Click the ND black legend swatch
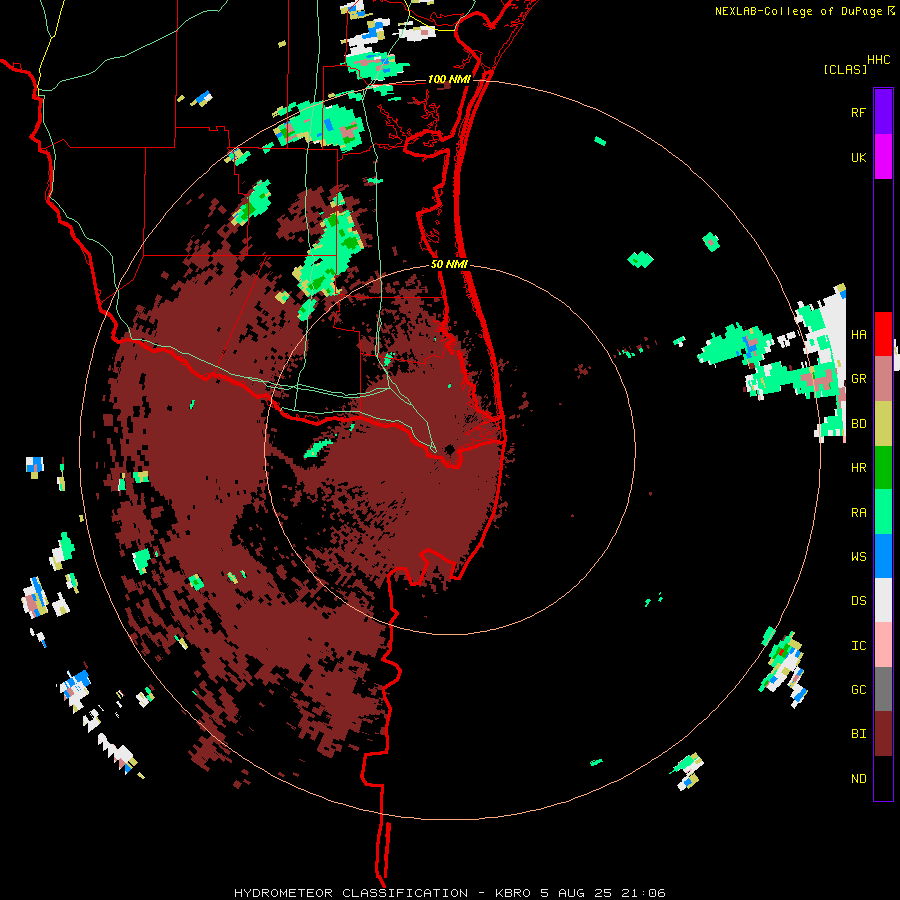Viewport: 900px width, 900px height. click(883, 778)
